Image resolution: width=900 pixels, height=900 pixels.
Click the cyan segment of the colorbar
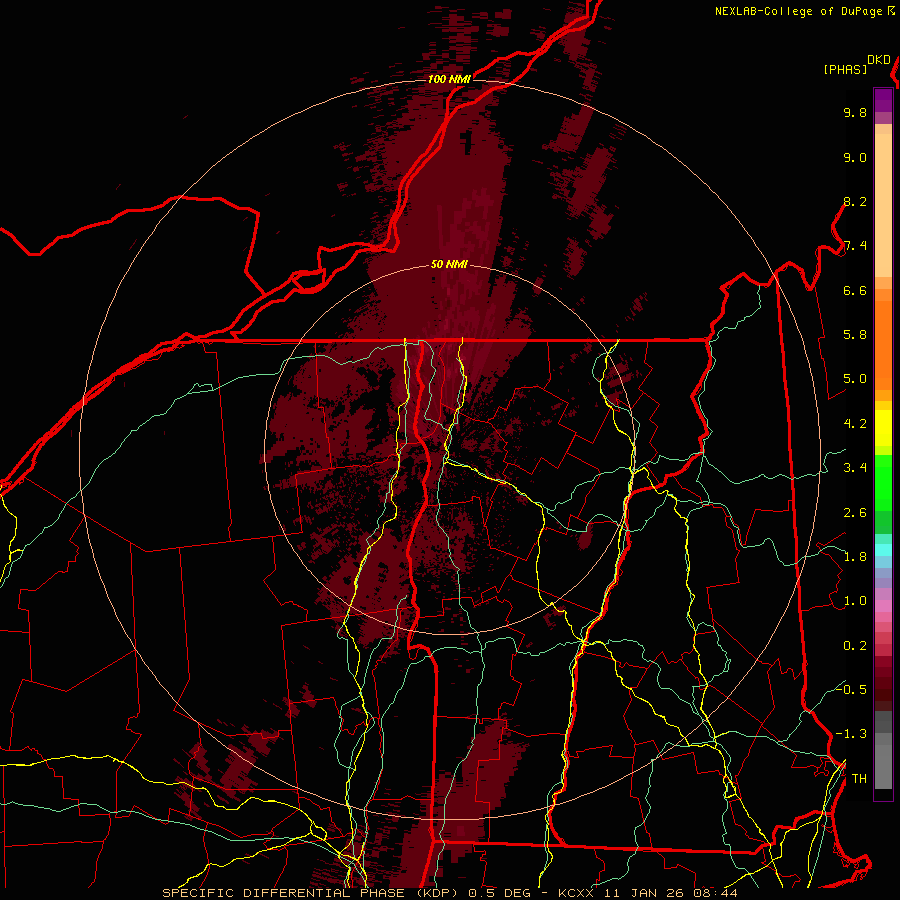pos(883,550)
